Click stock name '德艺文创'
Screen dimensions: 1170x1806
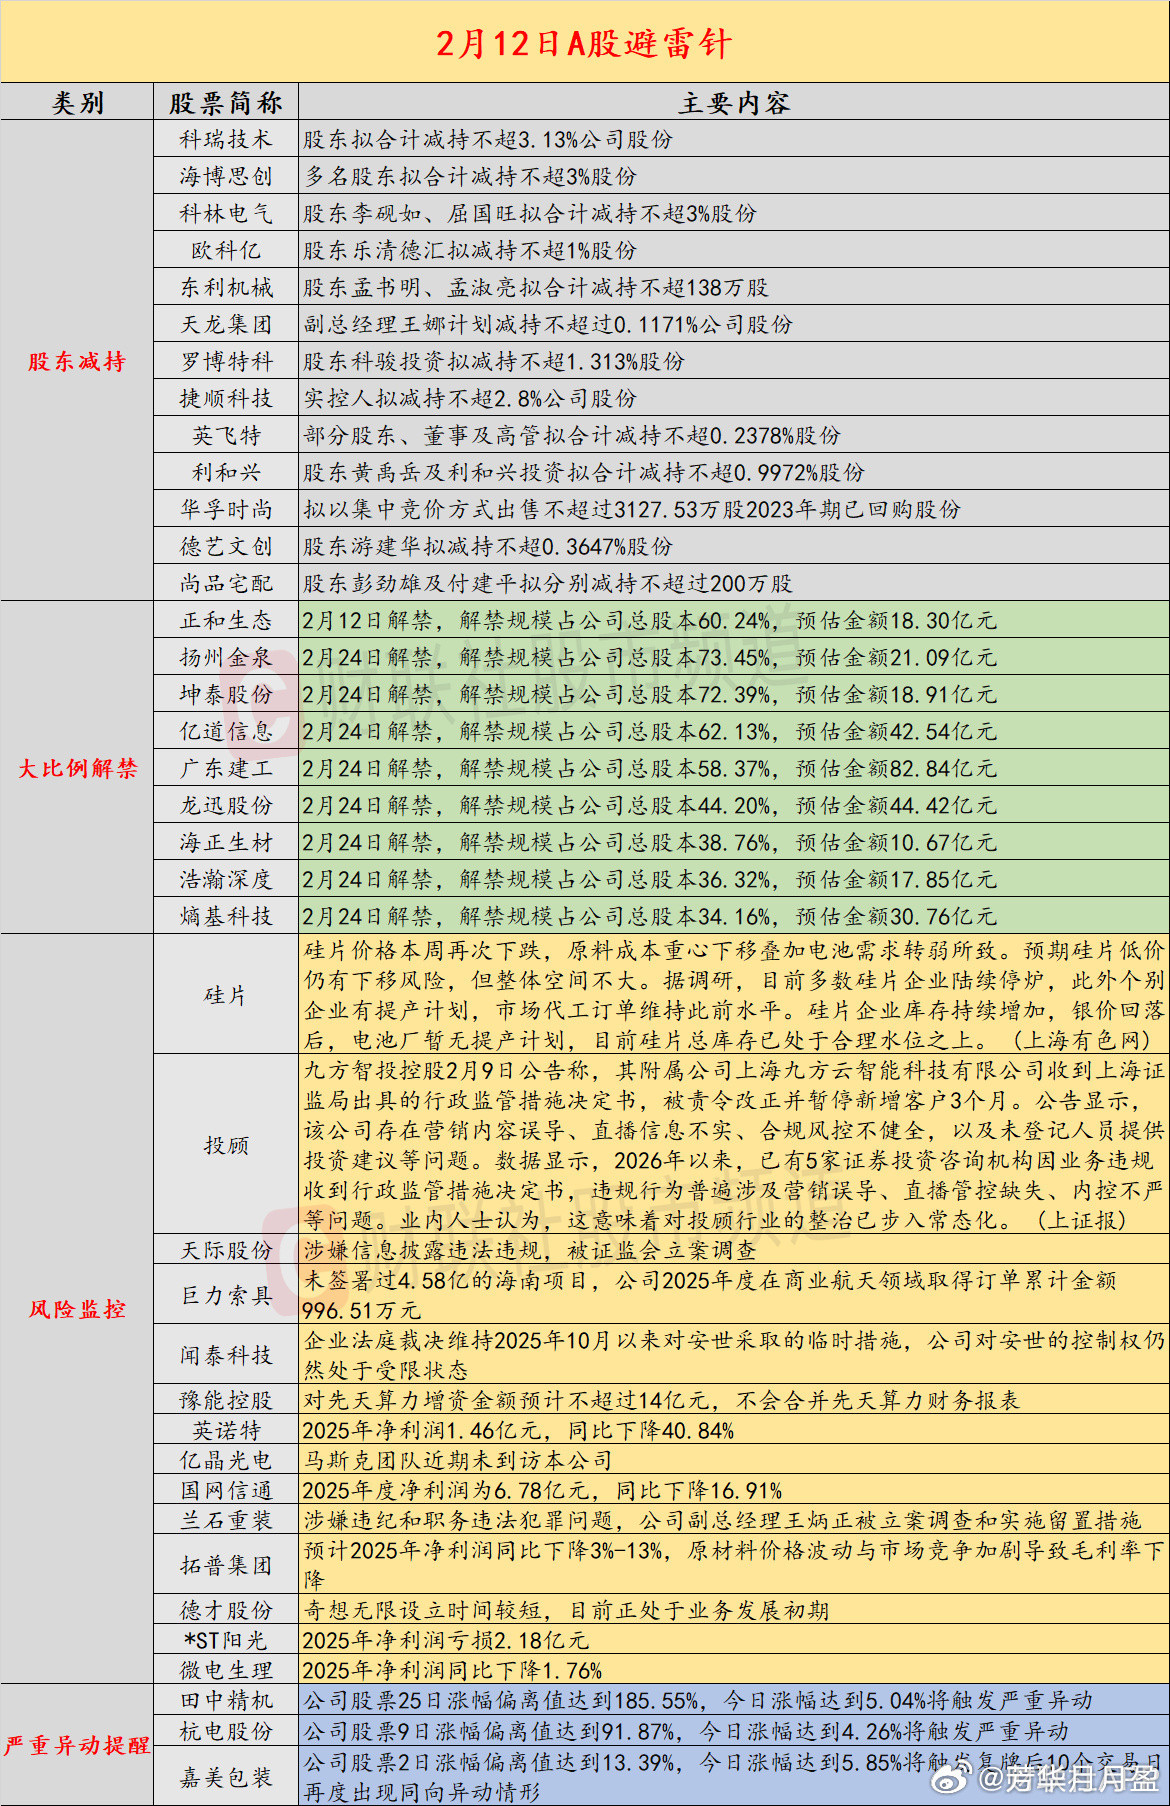tap(226, 546)
